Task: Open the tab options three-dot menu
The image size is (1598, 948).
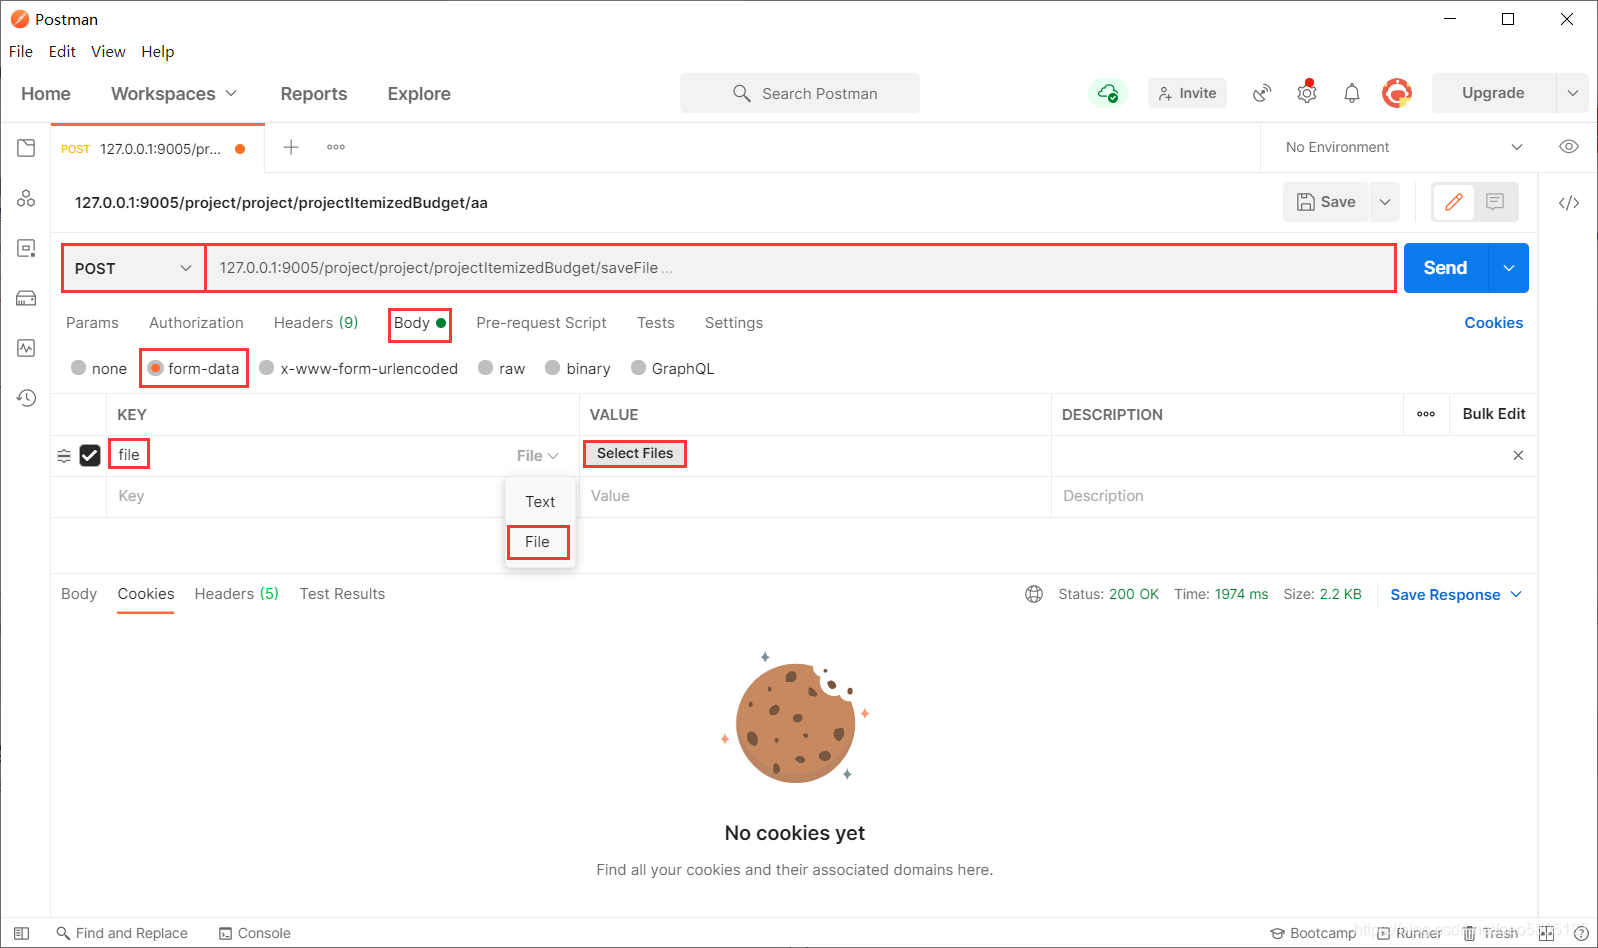Action: click(336, 147)
